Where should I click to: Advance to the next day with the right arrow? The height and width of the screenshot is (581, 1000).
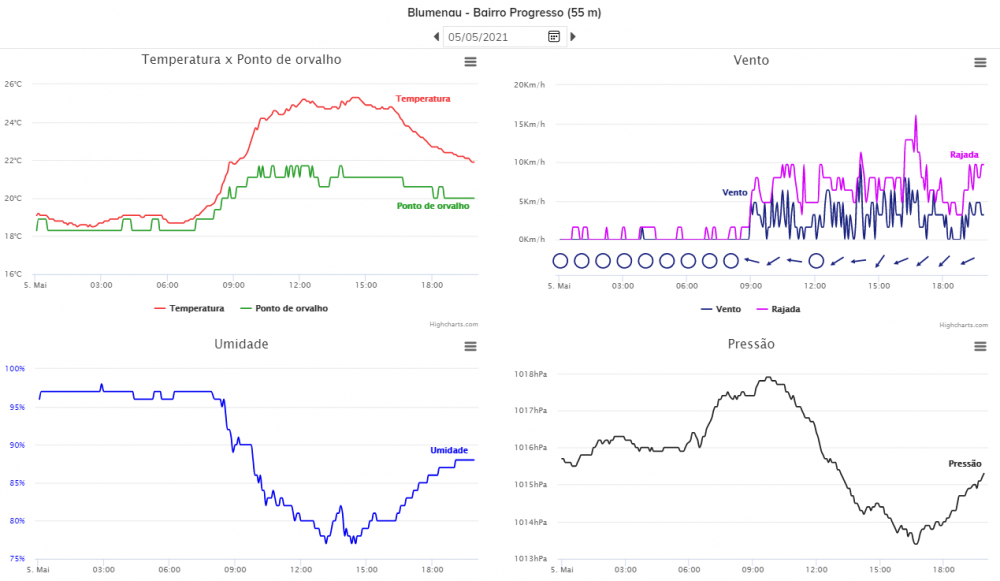[x=573, y=37]
